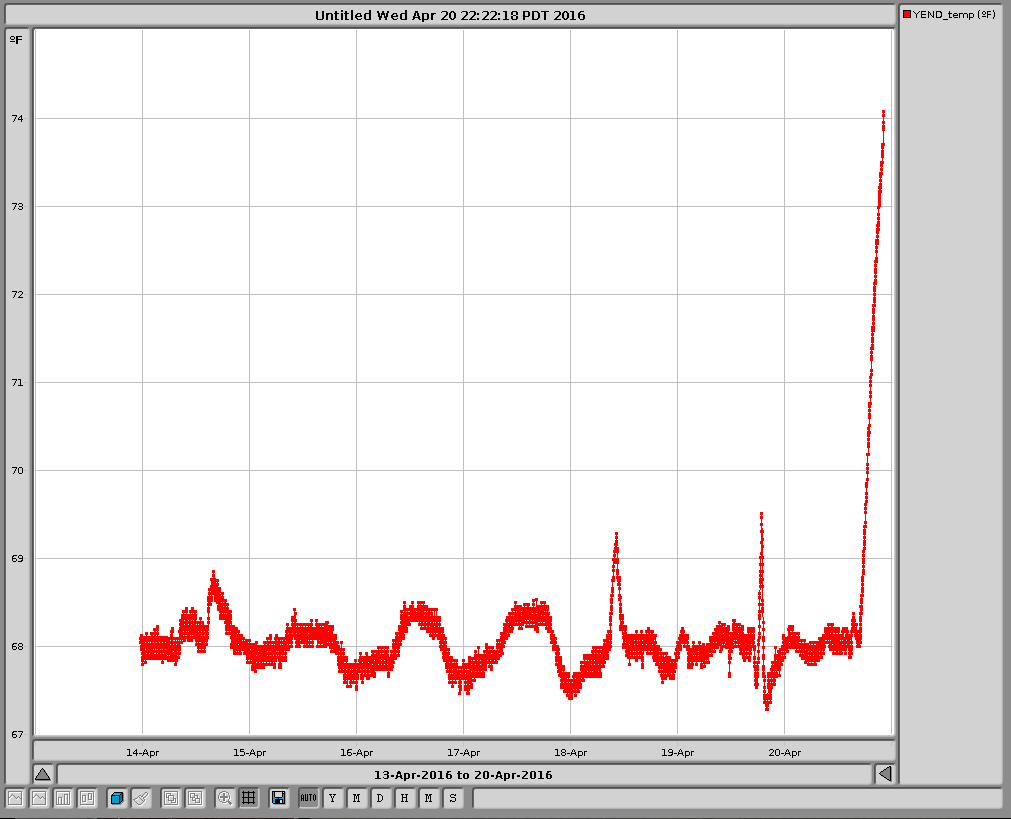Toggle the grid lines button
This screenshot has height=819, width=1011.
(248, 798)
